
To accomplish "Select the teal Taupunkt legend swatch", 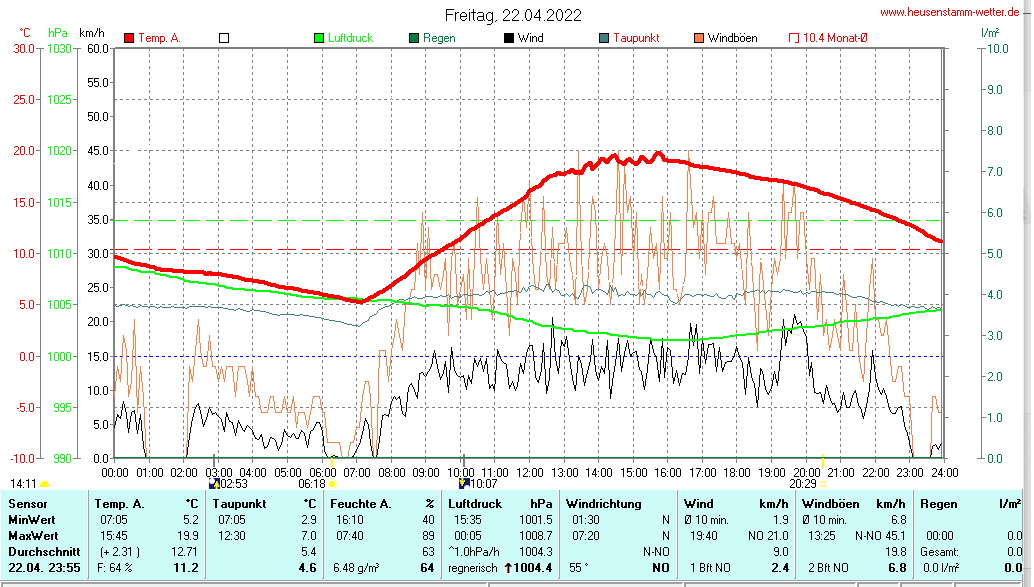I will tap(603, 38).
